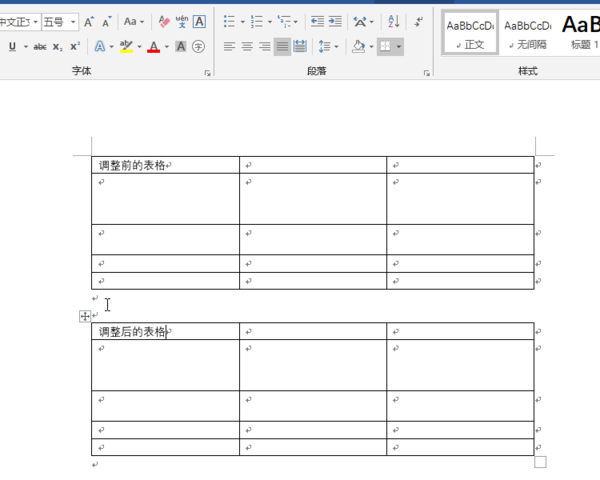The height and width of the screenshot is (480, 600).
Task: Justify paragraph text
Action: (282, 47)
